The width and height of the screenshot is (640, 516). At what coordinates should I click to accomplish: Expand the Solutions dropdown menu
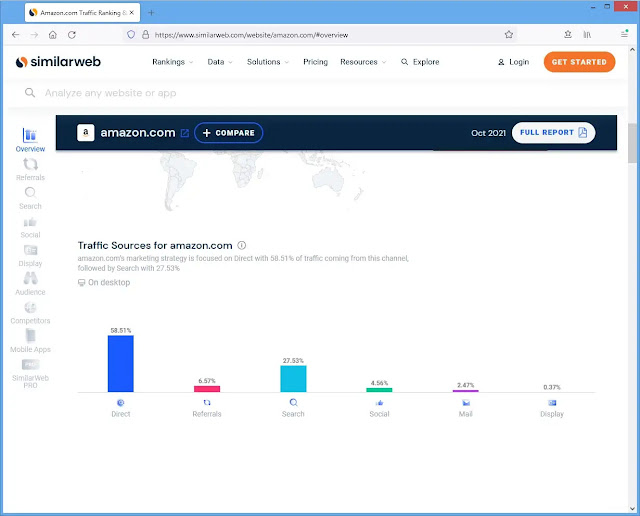coord(268,62)
